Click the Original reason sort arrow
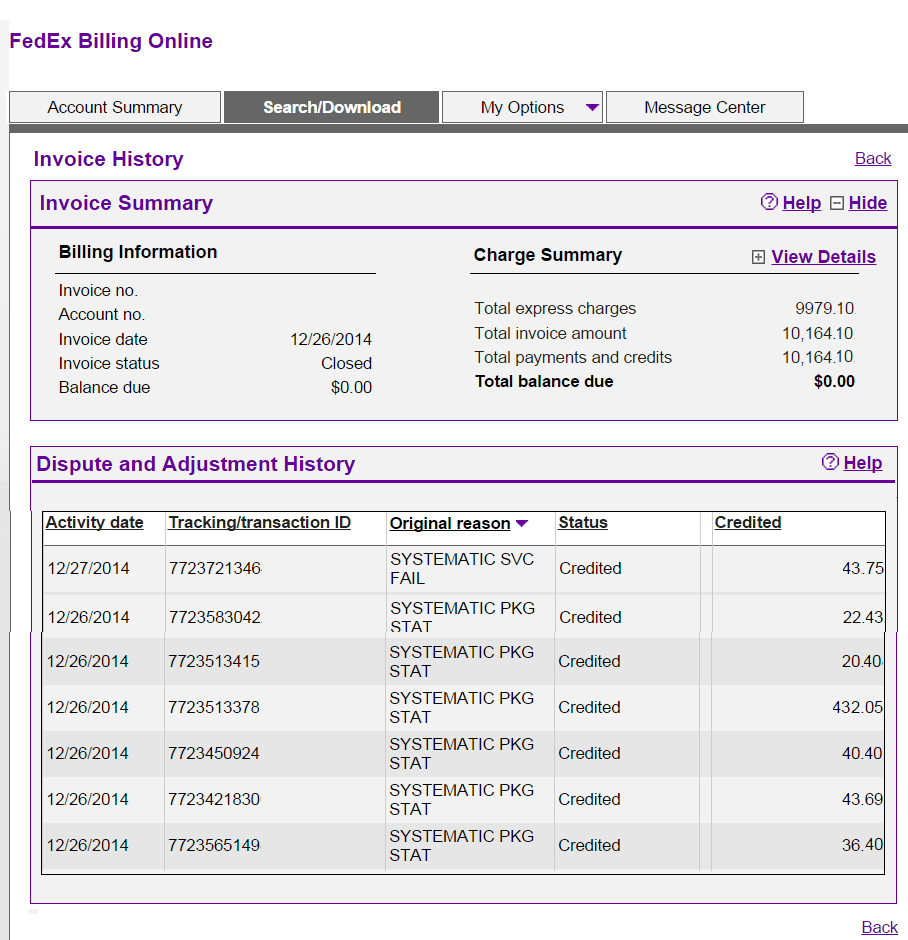This screenshot has width=908, height=940. pyautogui.click(x=521, y=523)
